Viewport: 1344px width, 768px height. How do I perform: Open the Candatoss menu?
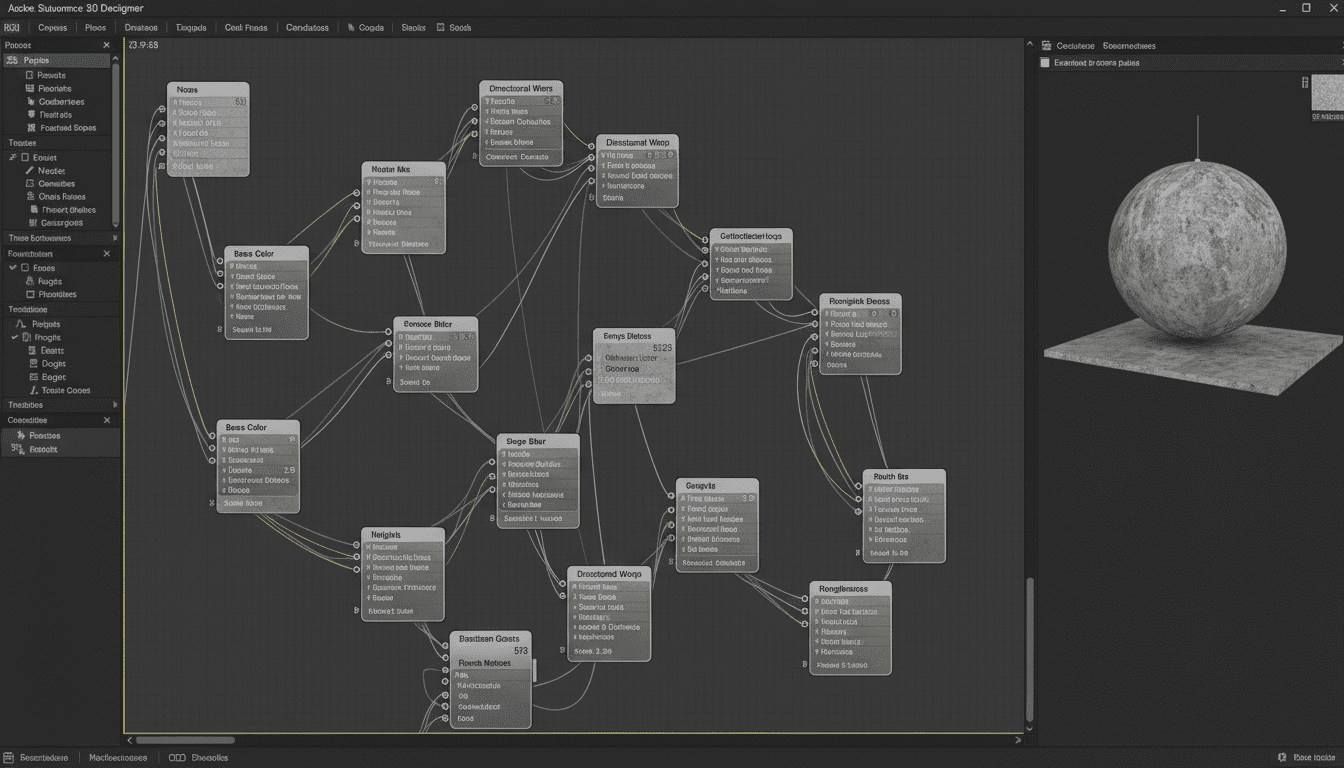point(307,28)
